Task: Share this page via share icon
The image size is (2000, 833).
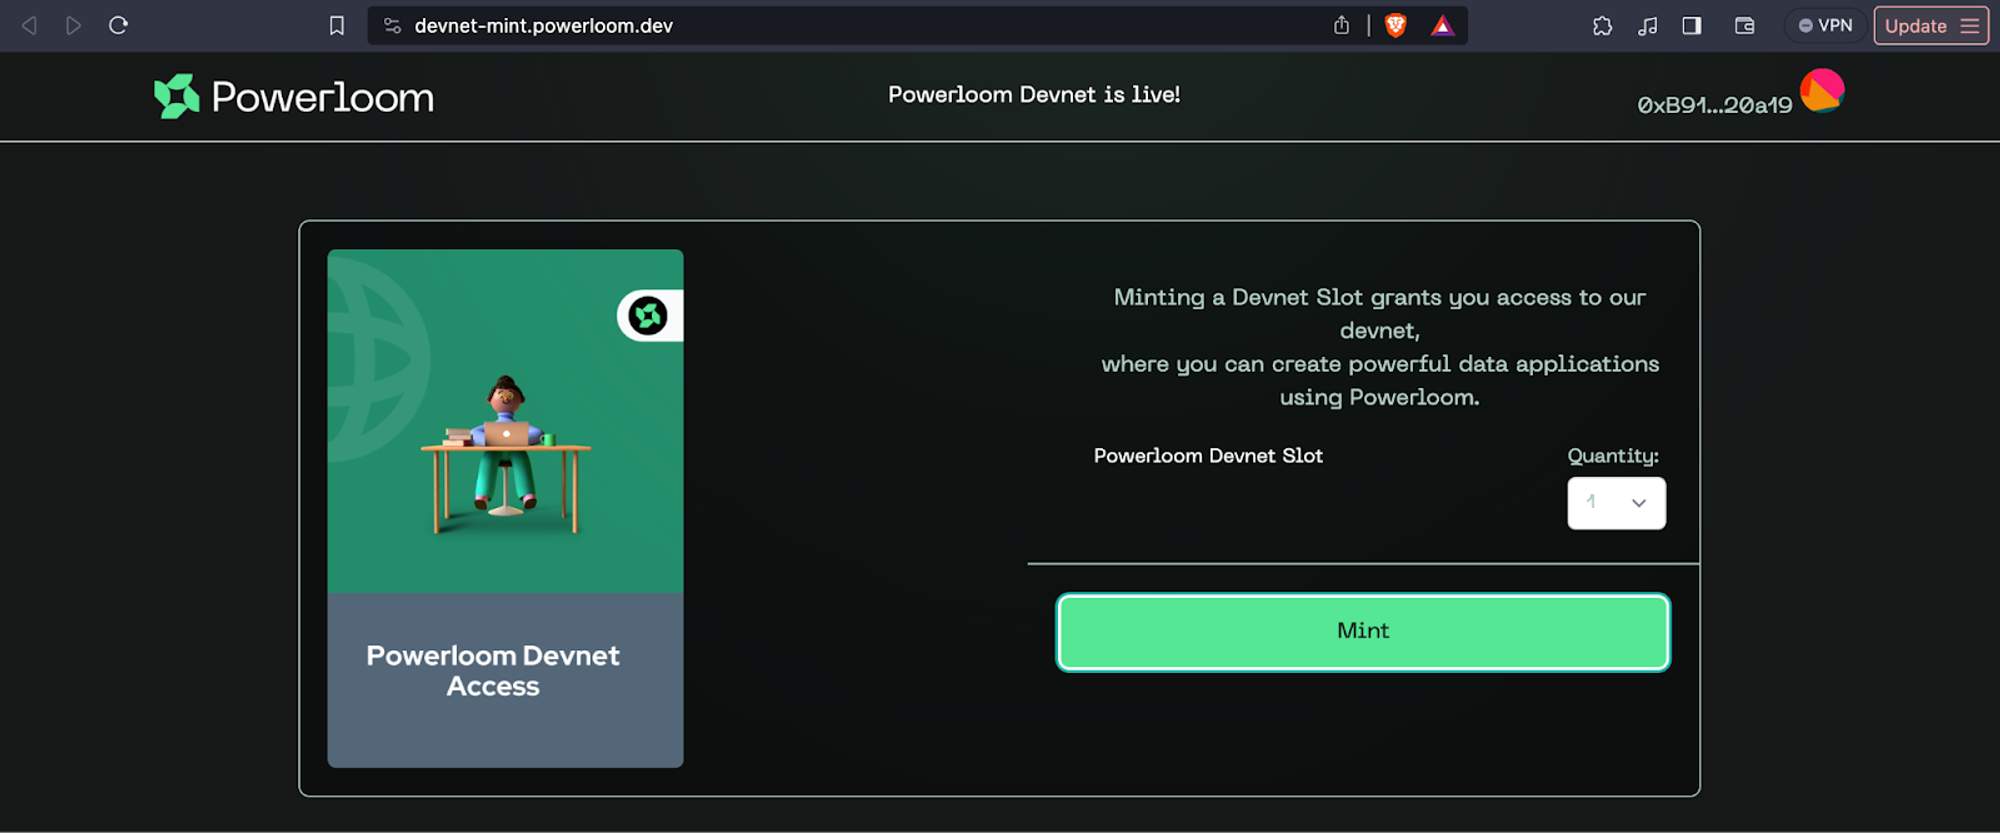Action: tap(1341, 25)
